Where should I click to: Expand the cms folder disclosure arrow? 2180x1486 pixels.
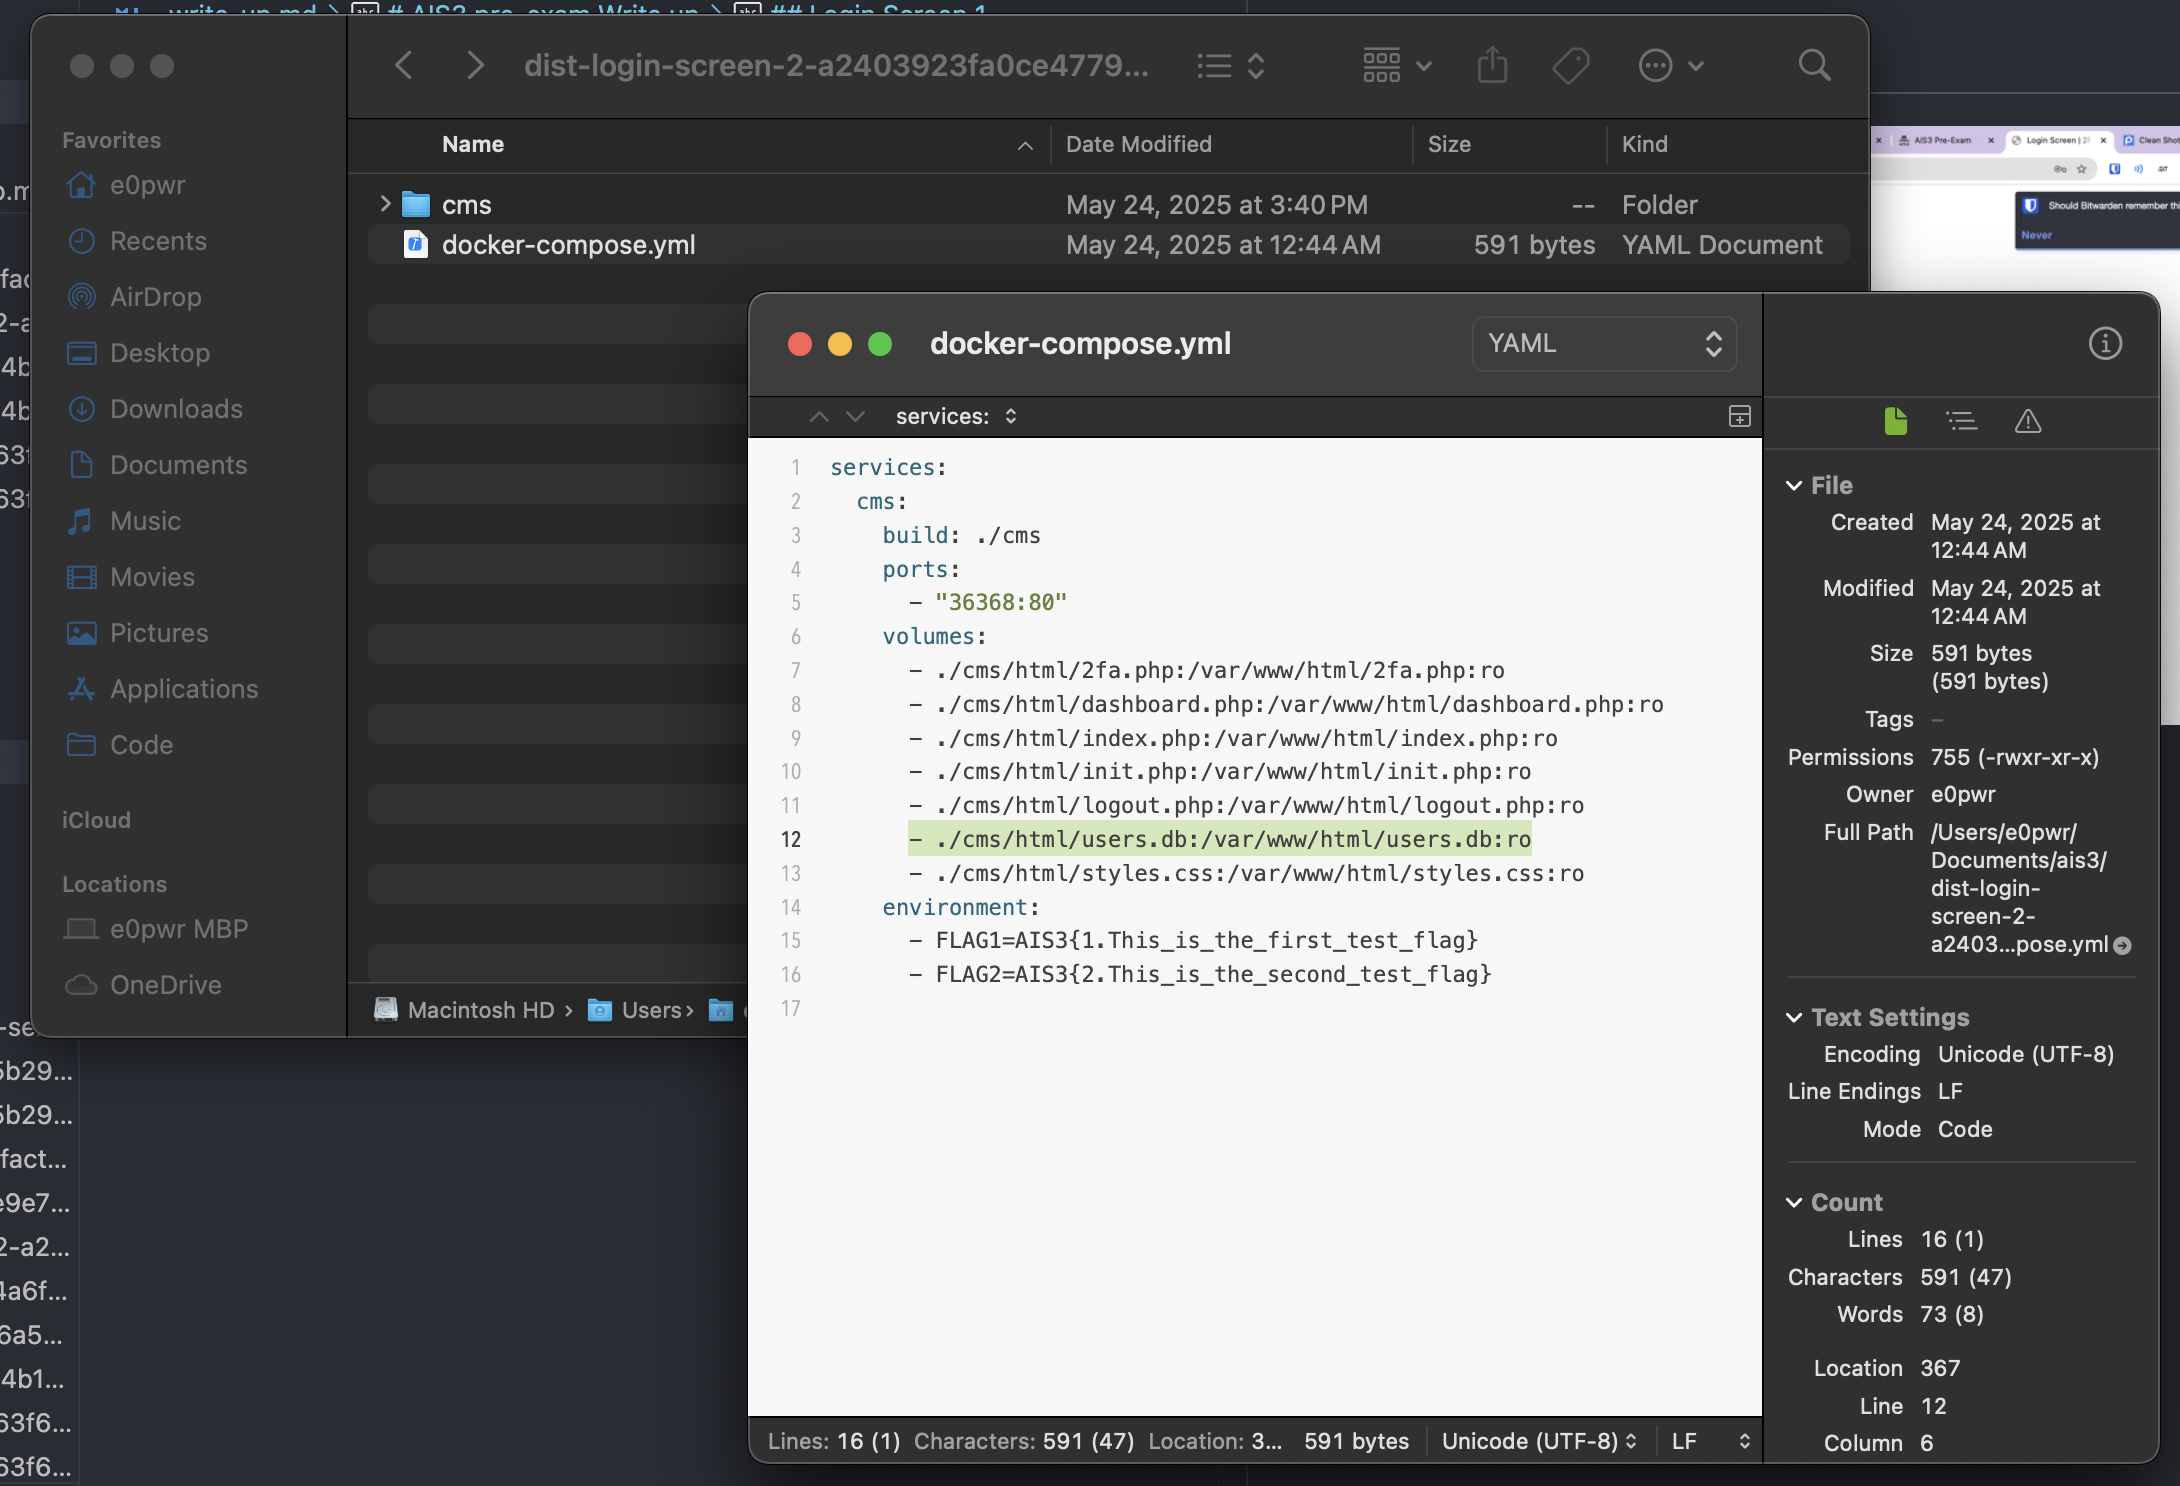point(385,204)
